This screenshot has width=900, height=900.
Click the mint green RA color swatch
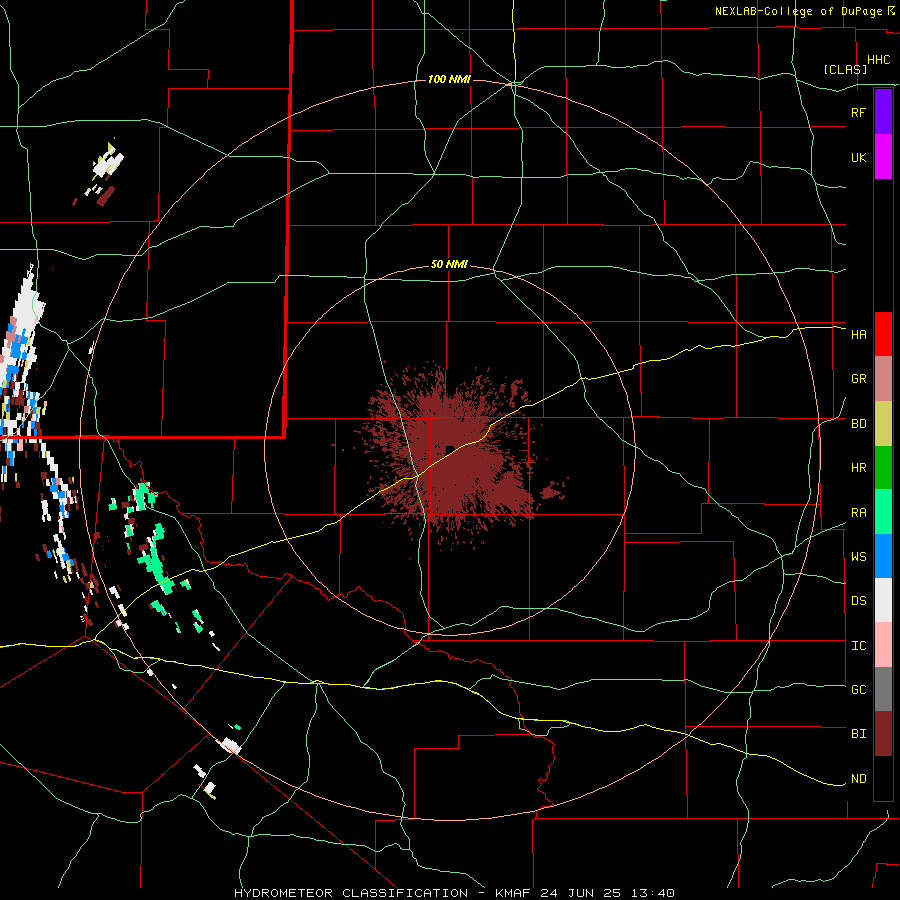click(x=883, y=512)
